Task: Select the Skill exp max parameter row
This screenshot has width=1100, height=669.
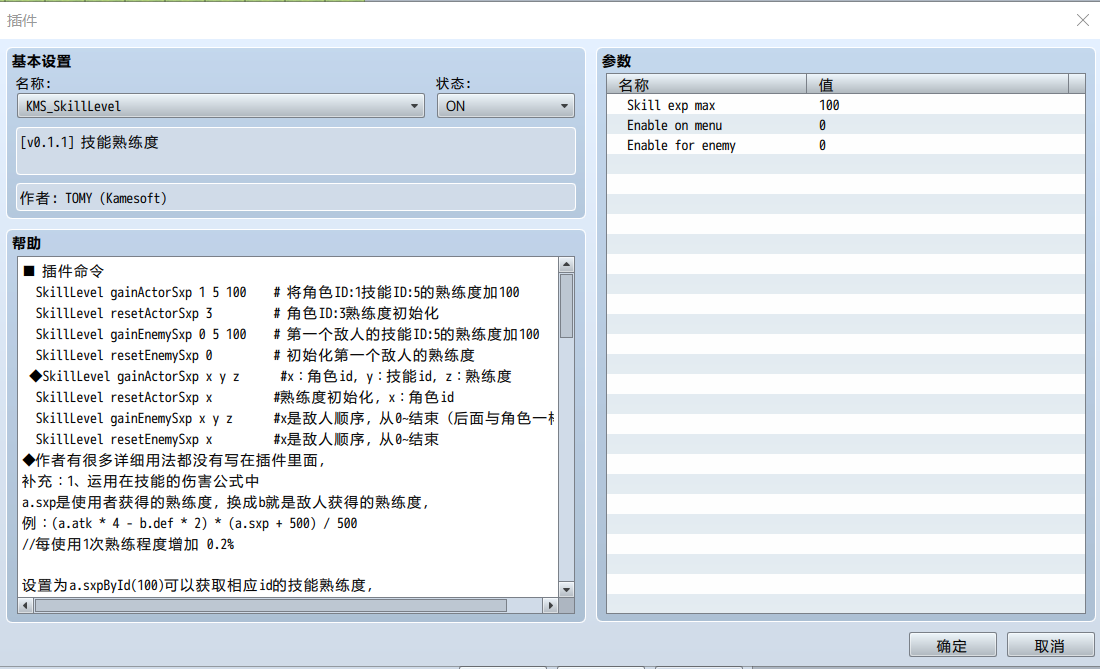Action: tap(845, 105)
